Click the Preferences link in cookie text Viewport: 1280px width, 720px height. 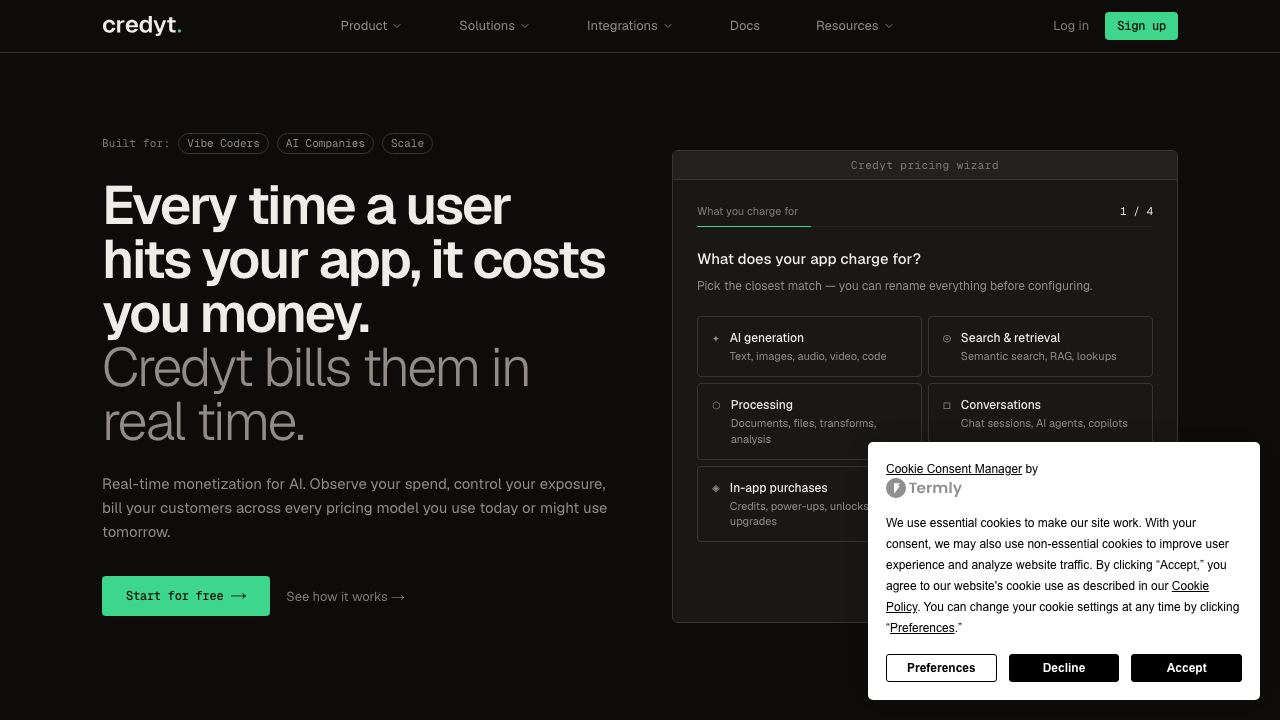click(x=922, y=628)
